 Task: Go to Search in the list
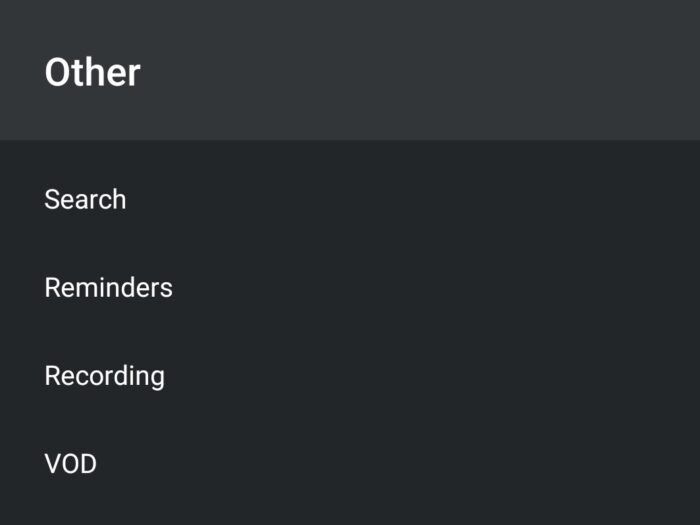click(x=86, y=199)
